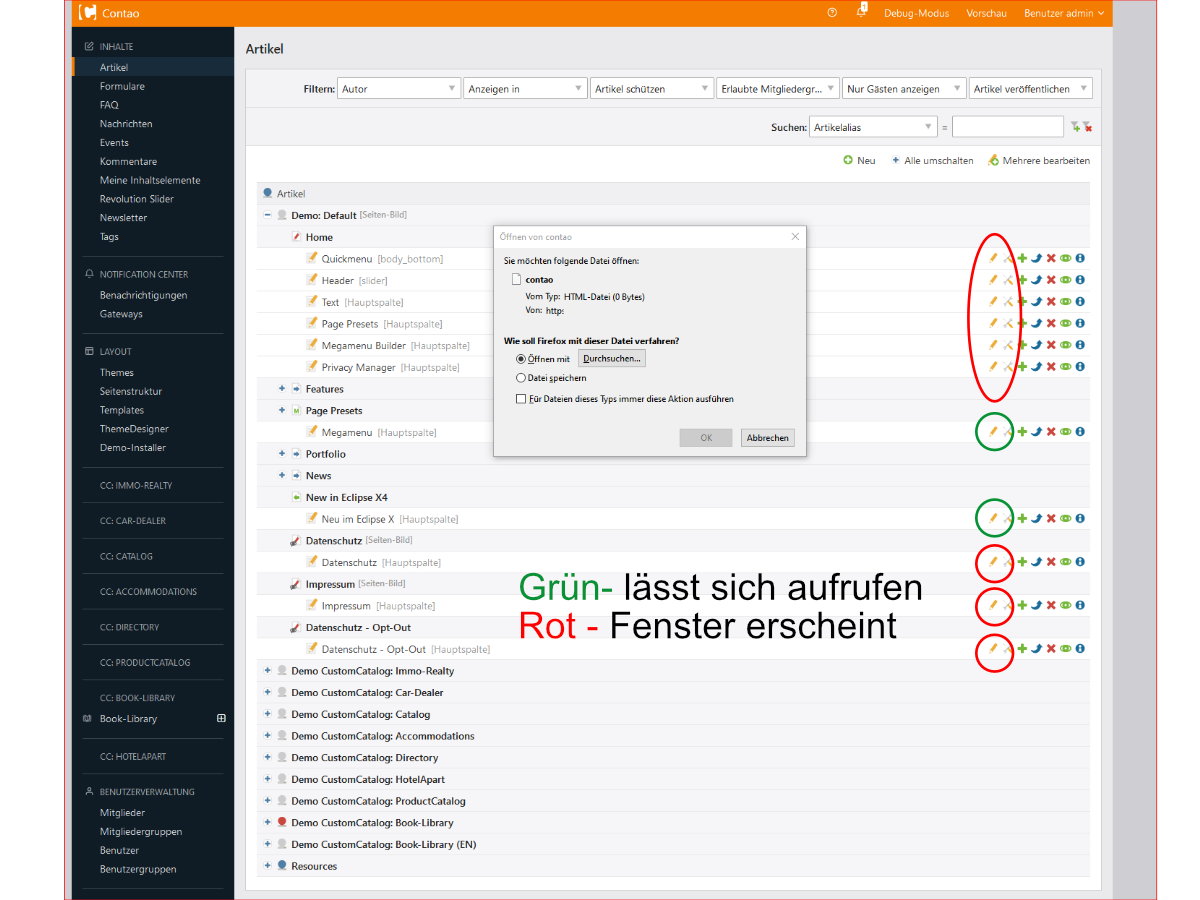The image size is (1200, 900).
Task: Check 'Für Dateien dieses Typs immer' checkbox
Action: point(521,398)
